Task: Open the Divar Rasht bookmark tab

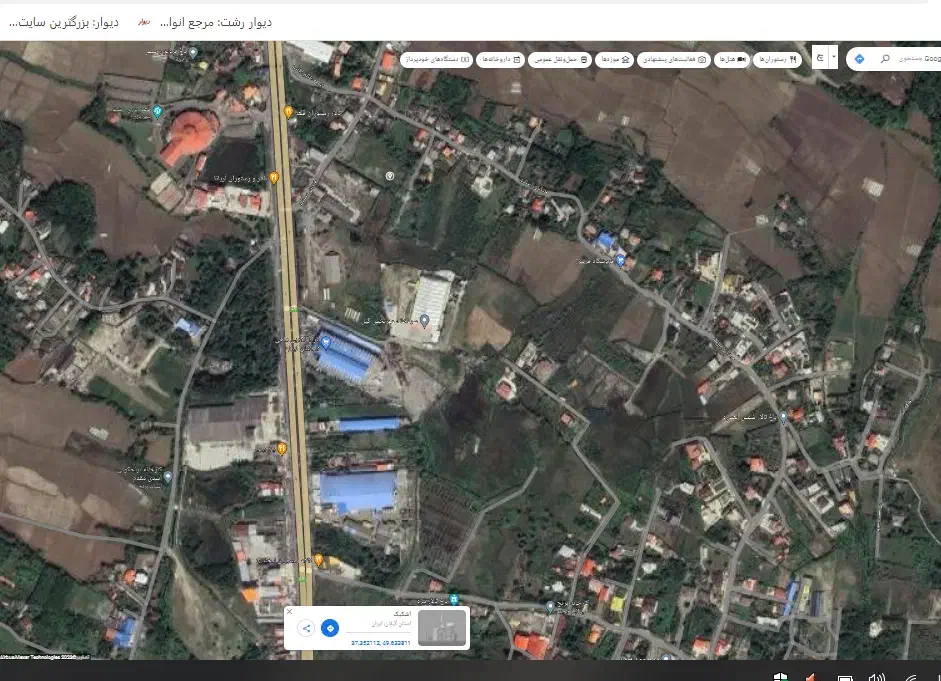Action: [x=205, y=21]
